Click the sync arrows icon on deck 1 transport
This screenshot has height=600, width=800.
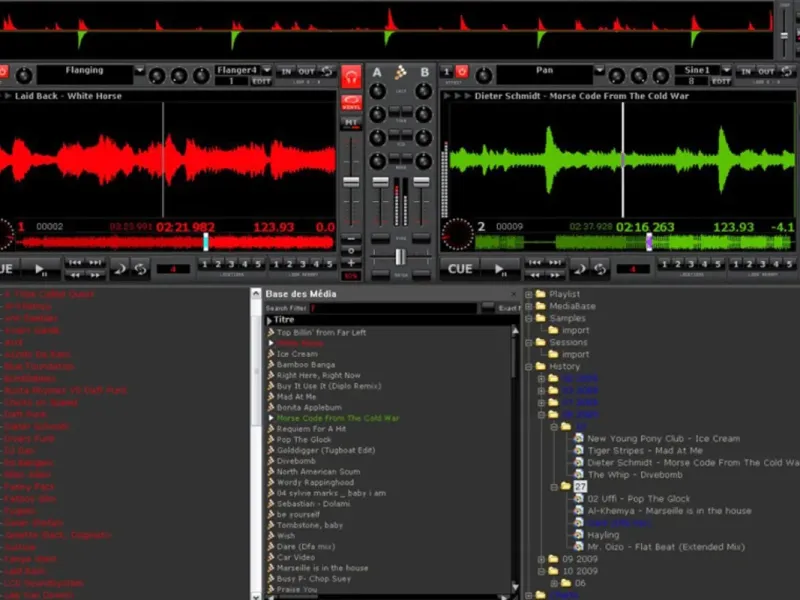[x=140, y=269]
